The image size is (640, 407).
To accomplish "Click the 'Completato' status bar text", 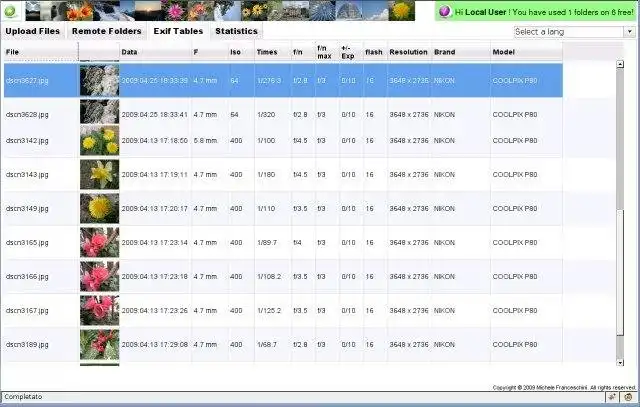I will (x=23, y=396).
